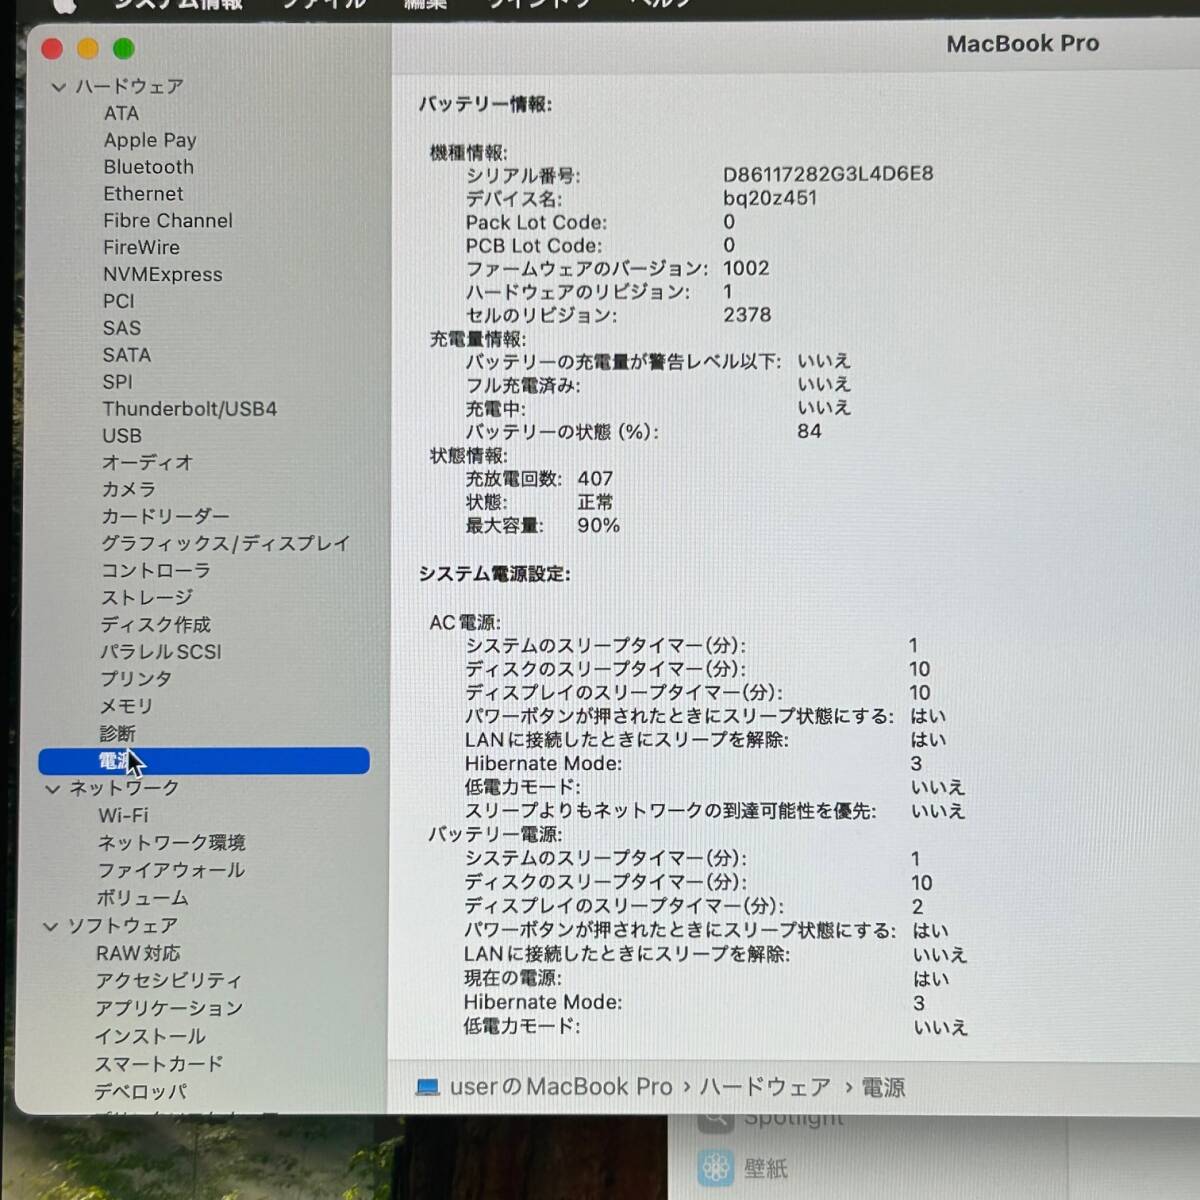
Task: Select Bluetooth in the hardware sidebar
Action: click(x=148, y=167)
